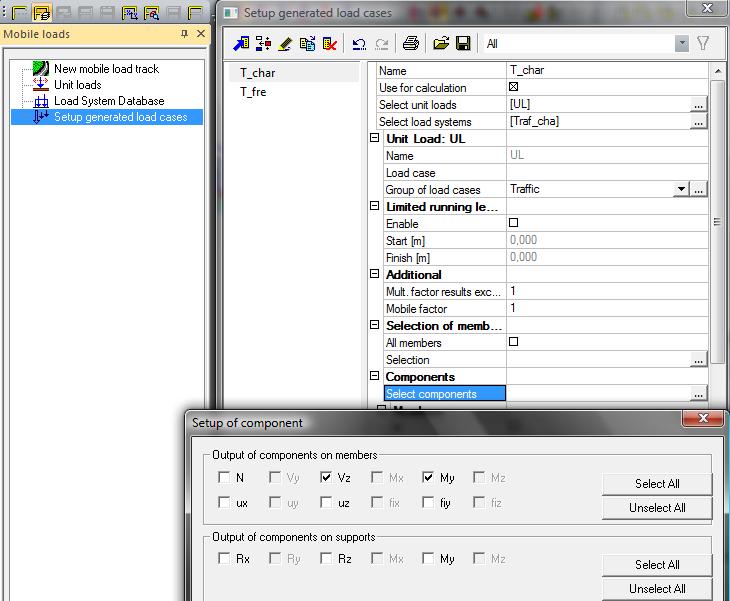Click the undo arrow in toolbar

(359, 44)
